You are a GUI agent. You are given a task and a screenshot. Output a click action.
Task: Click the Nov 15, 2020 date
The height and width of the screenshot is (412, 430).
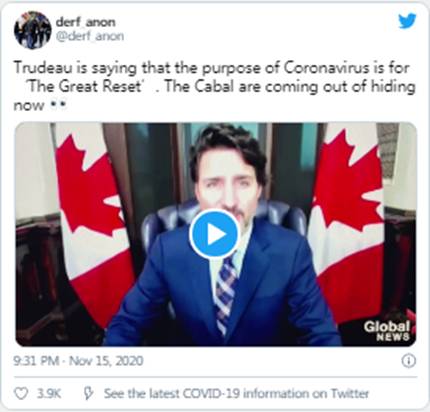[x=106, y=361]
